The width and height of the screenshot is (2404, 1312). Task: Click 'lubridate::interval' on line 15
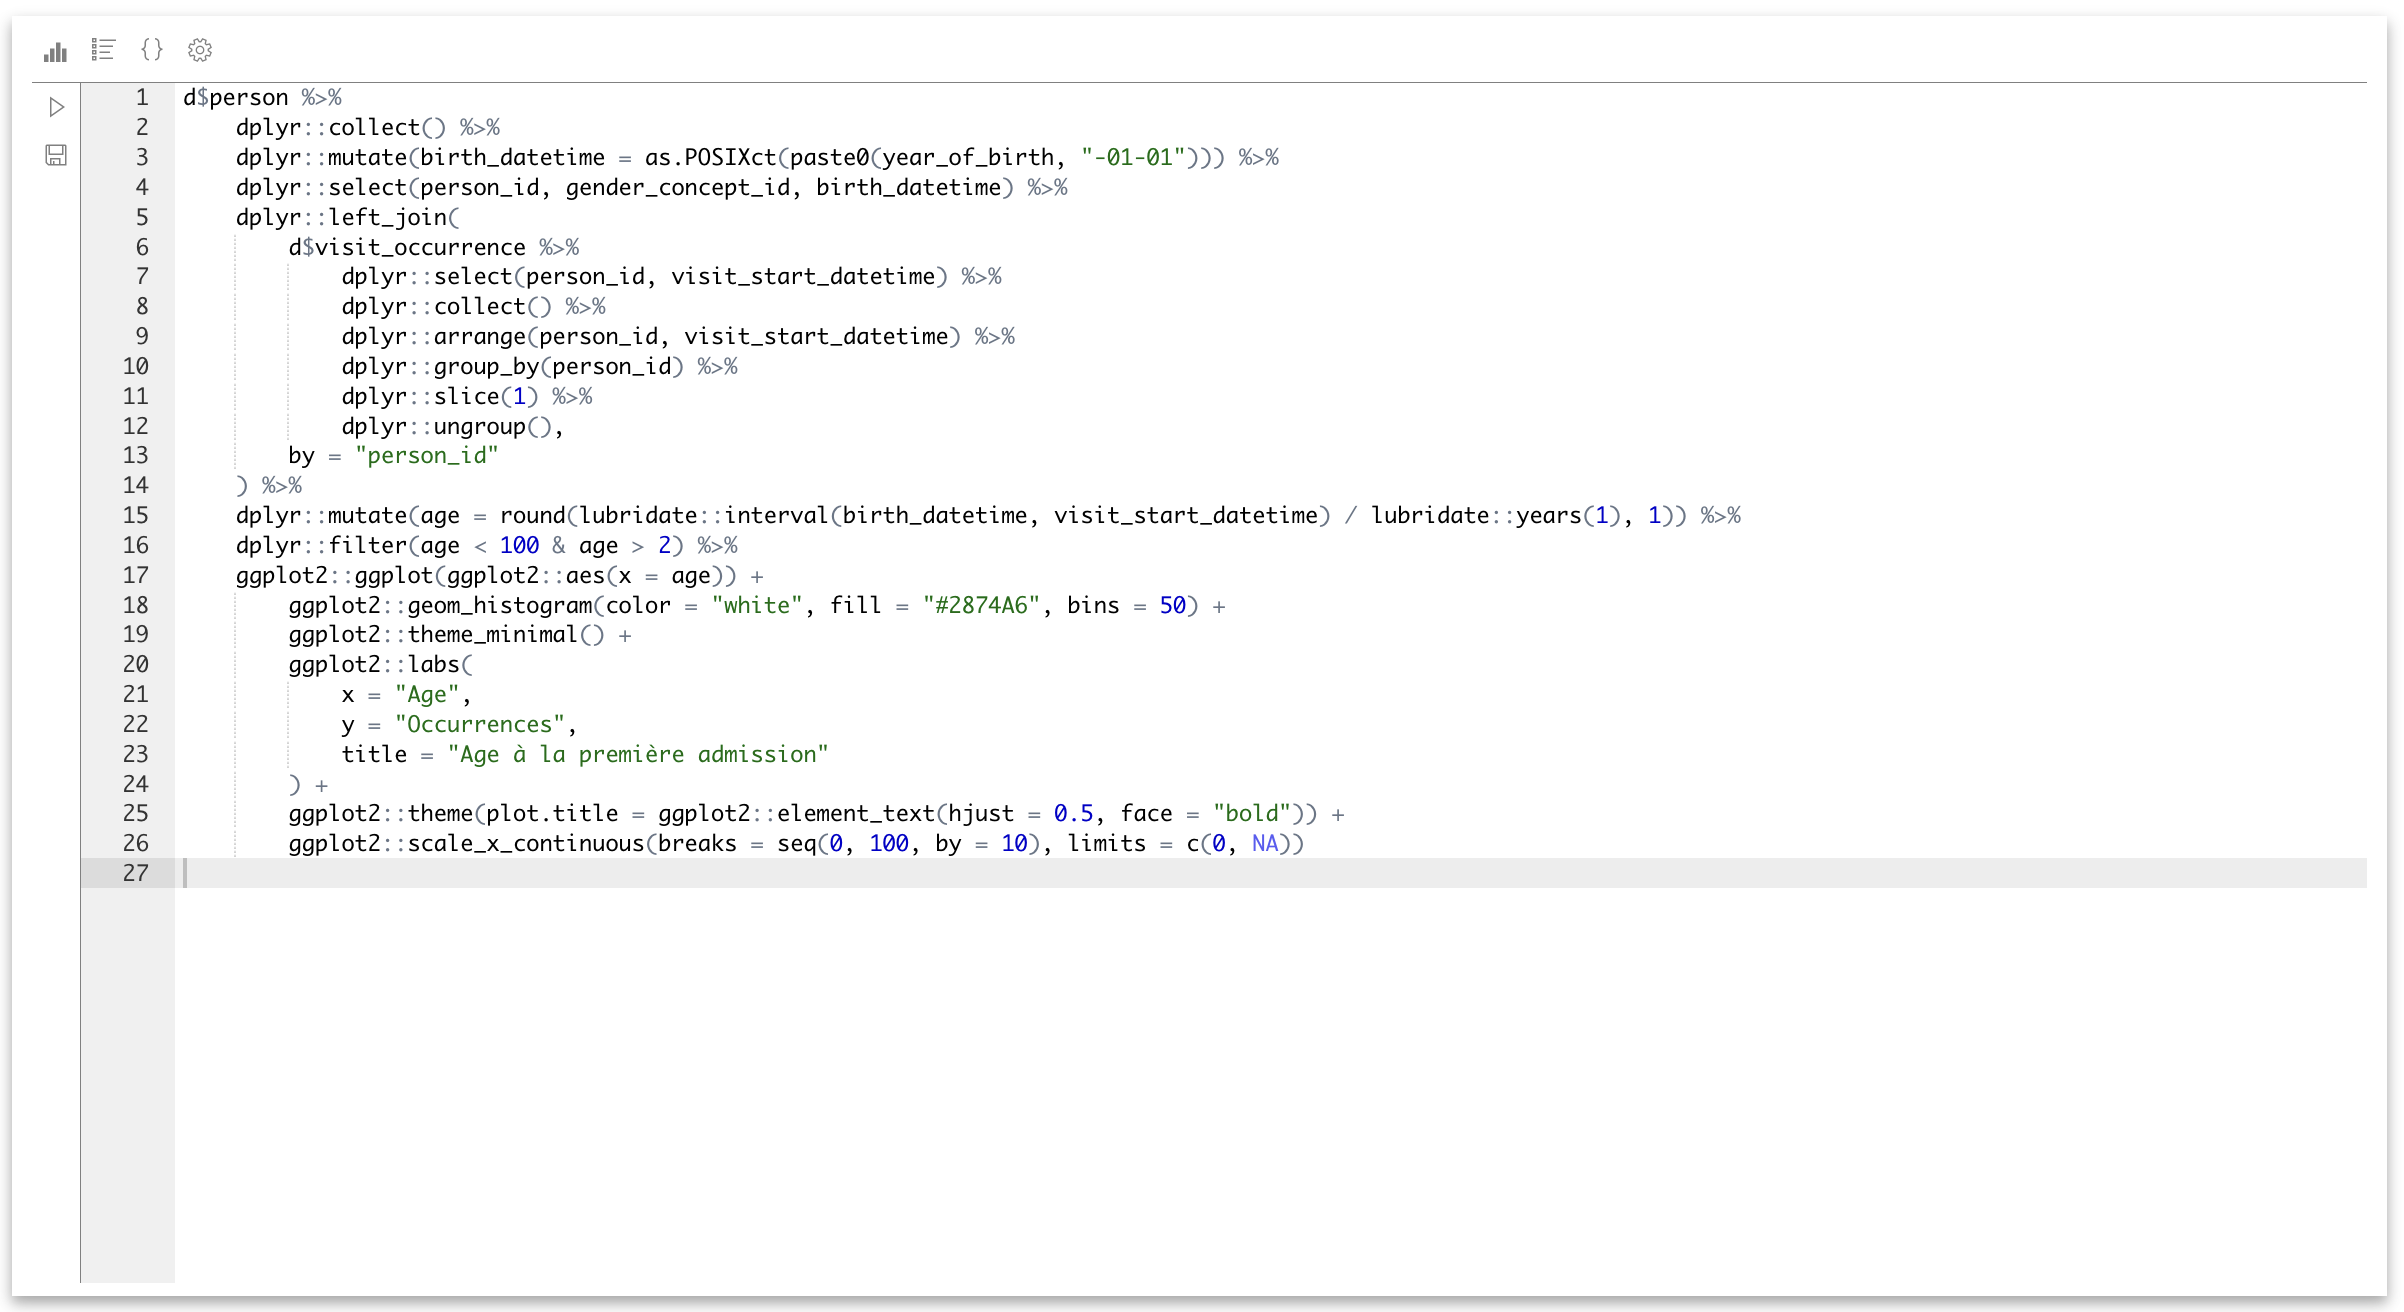click(704, 516)
